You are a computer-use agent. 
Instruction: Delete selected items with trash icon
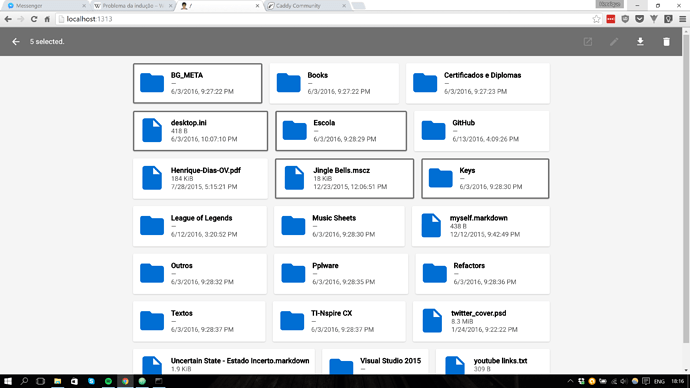(x=666, y=41)
